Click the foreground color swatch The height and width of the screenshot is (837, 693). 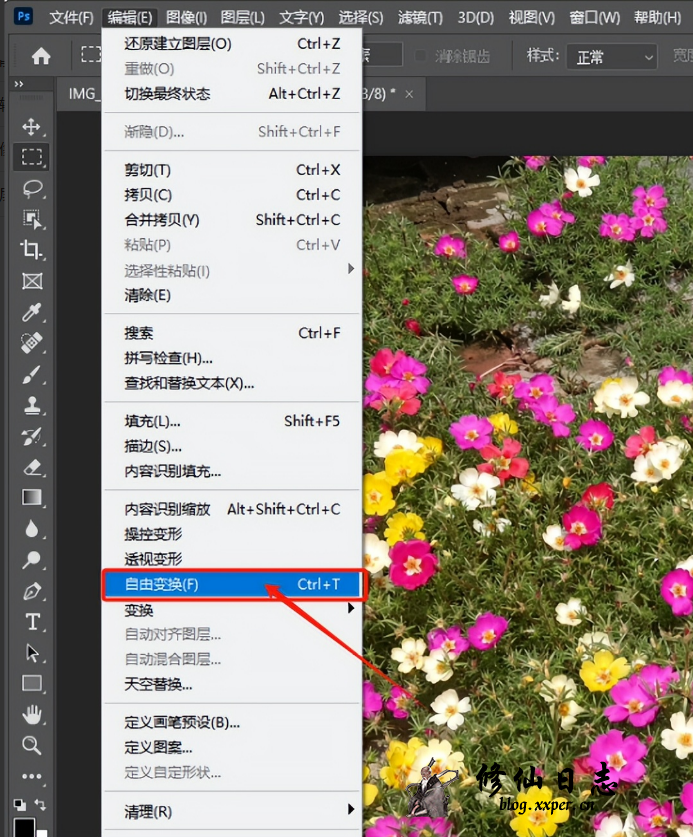pos(22,827)
